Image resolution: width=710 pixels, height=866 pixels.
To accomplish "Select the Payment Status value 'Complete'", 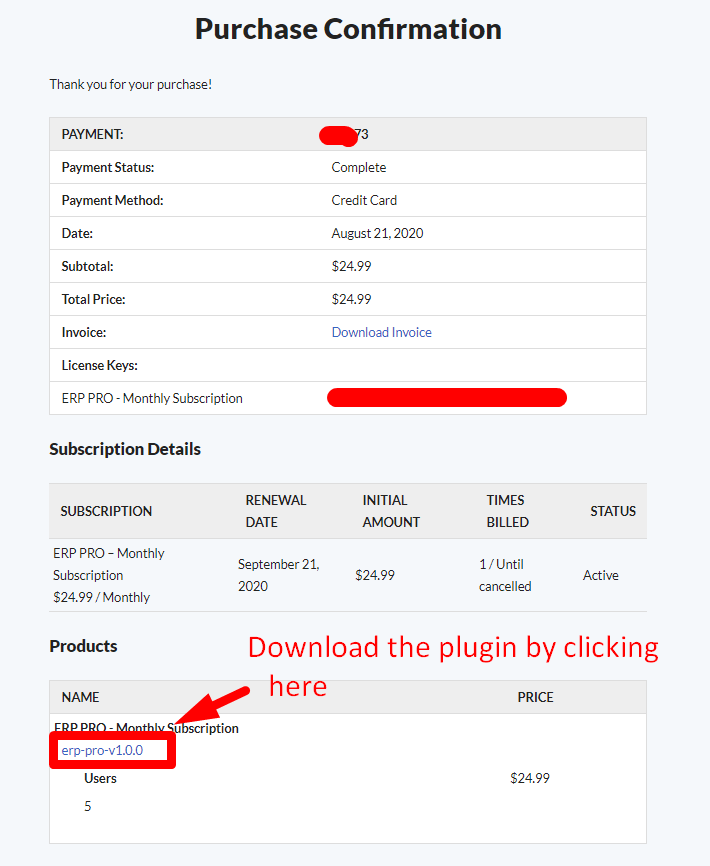I will click(359, 167).
